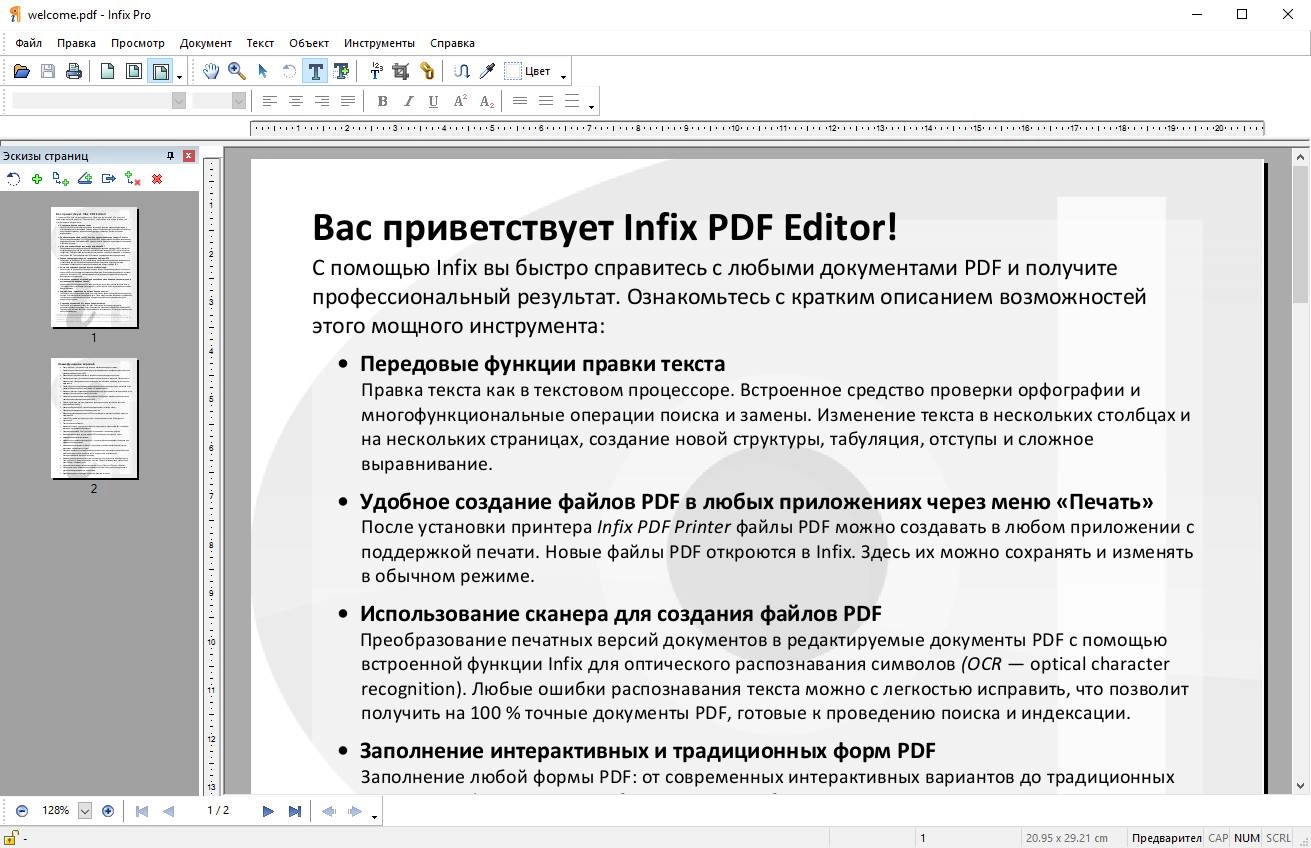Select page 1 thumbnail
The width and height of the screenshot is (1311, 848).
(95, 267)
